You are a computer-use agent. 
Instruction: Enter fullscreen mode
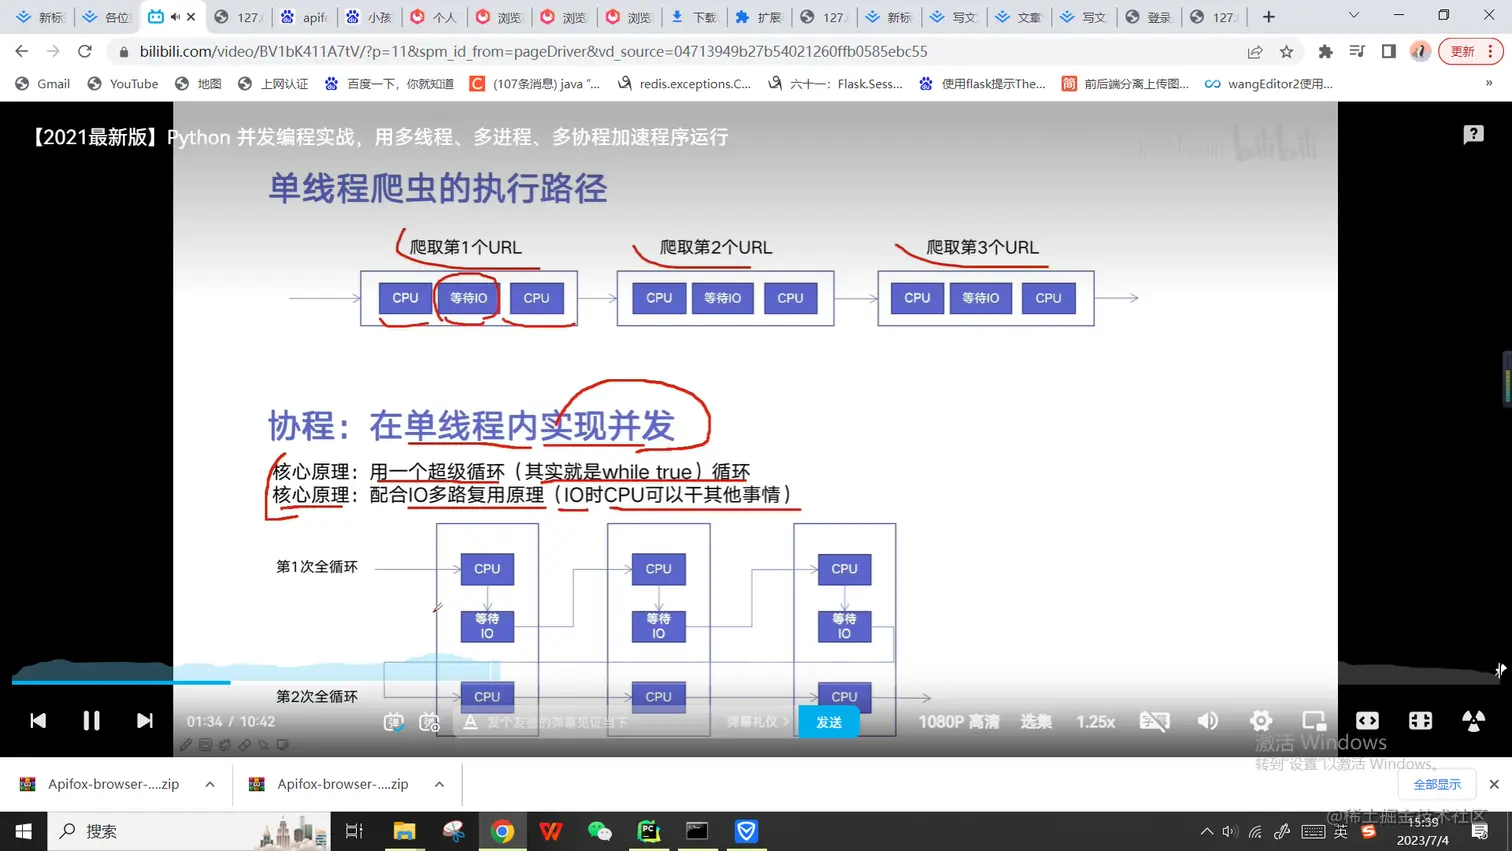click(x=1473, y=721)
